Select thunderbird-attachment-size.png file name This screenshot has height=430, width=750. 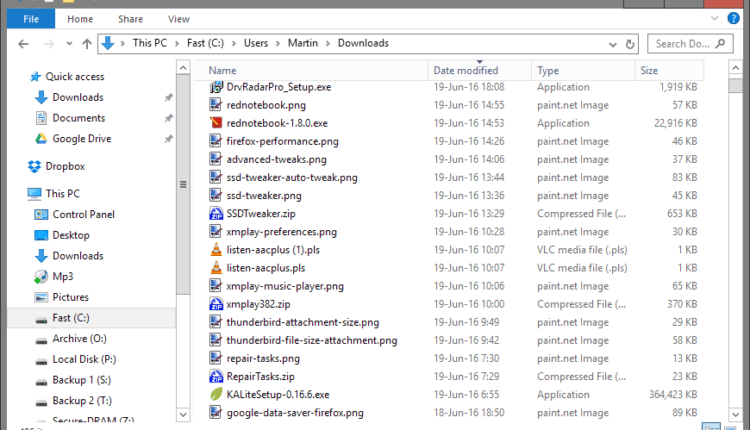tap(303, 322)
